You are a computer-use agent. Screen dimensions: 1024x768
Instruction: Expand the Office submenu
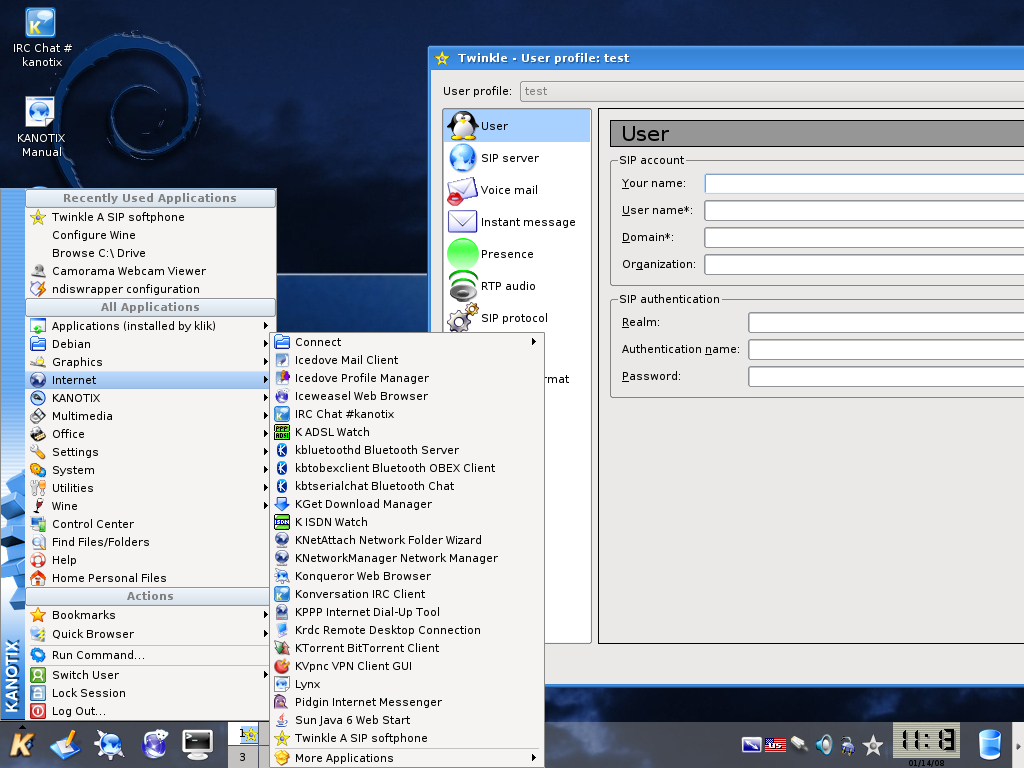[150, 434]
